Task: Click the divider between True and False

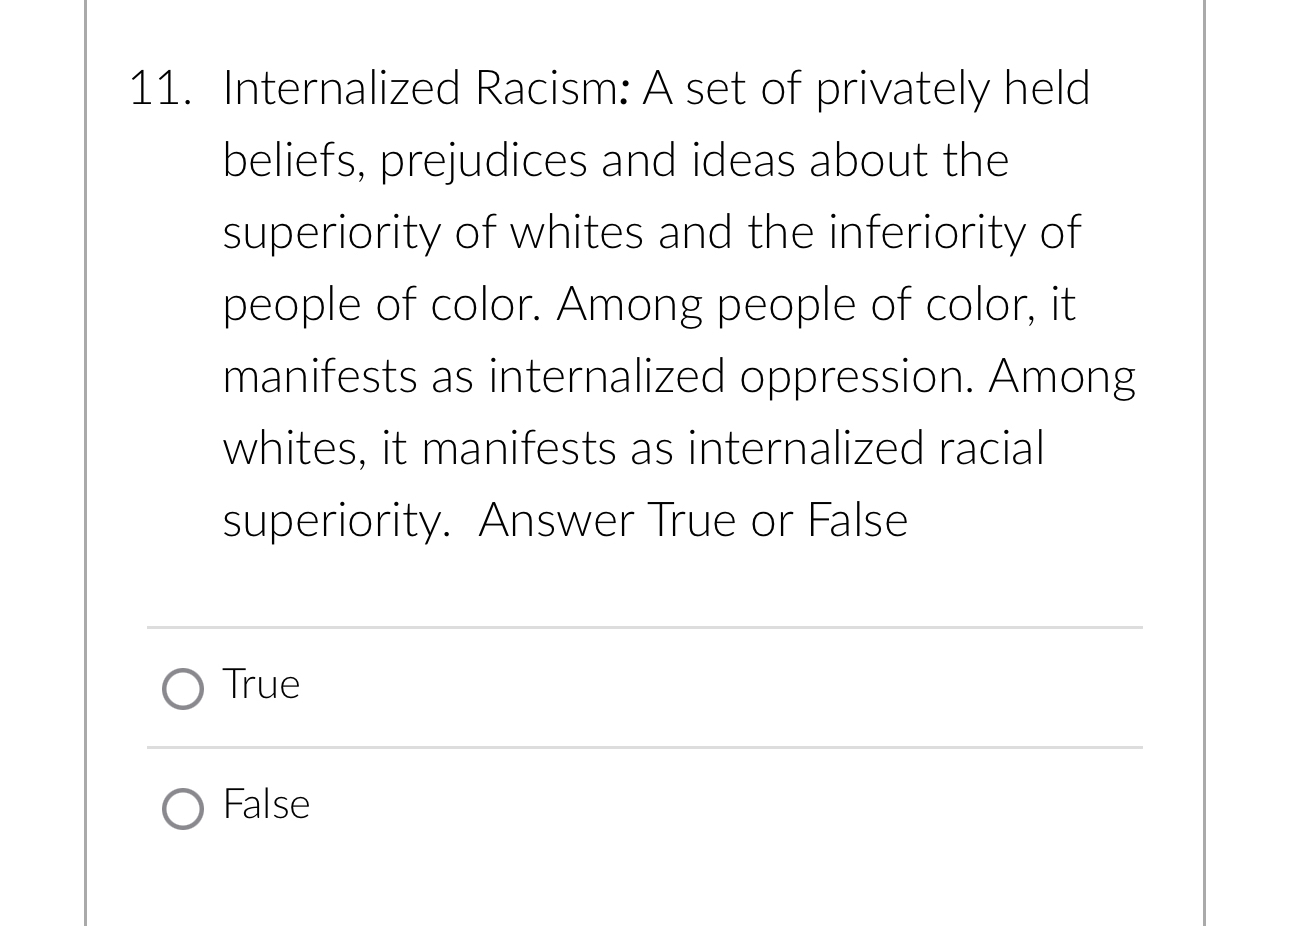Action: [644, 746]
